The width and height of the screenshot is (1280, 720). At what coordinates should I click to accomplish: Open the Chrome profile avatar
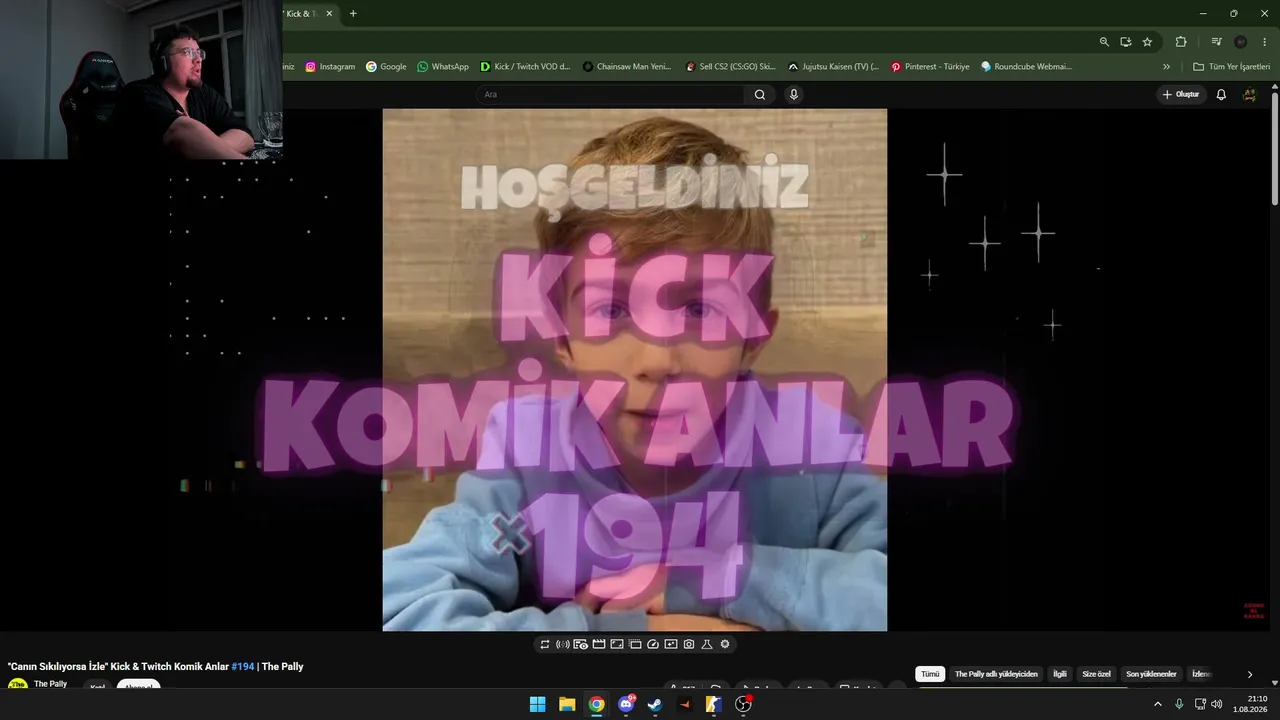pyautogui.click(x=1240, y=42)
